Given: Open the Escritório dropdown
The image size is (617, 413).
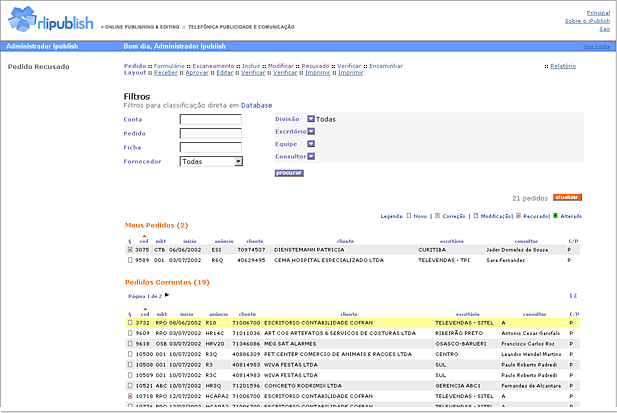Looking at the screenshot, I should (x=311, y=131).
